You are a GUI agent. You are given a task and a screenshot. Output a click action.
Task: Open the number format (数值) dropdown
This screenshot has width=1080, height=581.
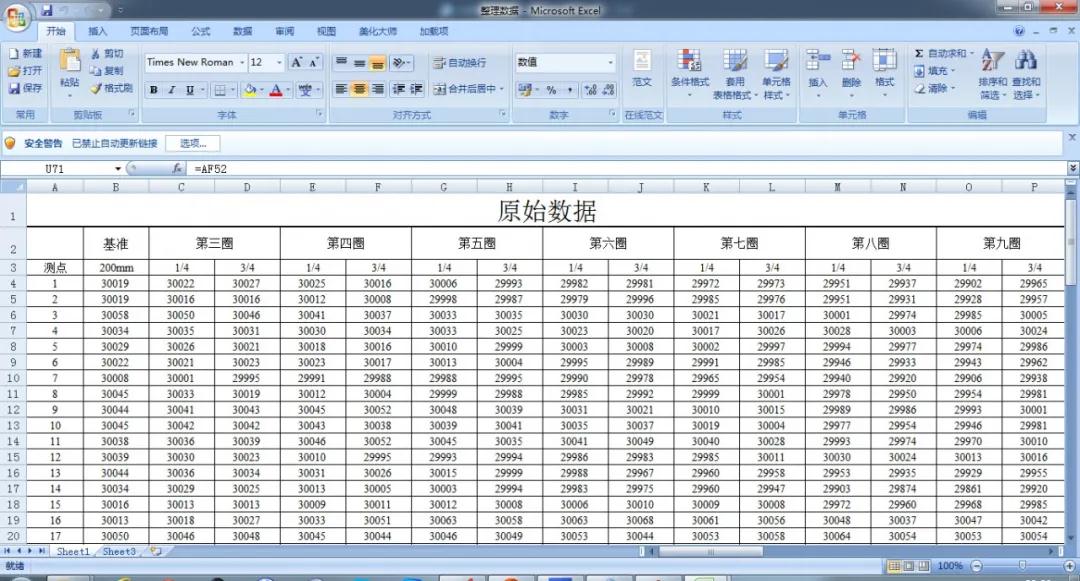tap(610, 62)
